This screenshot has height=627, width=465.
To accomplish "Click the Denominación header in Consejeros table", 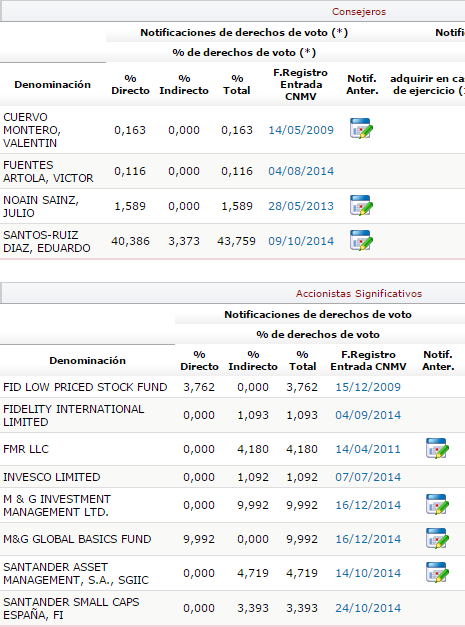I will 52,84.
